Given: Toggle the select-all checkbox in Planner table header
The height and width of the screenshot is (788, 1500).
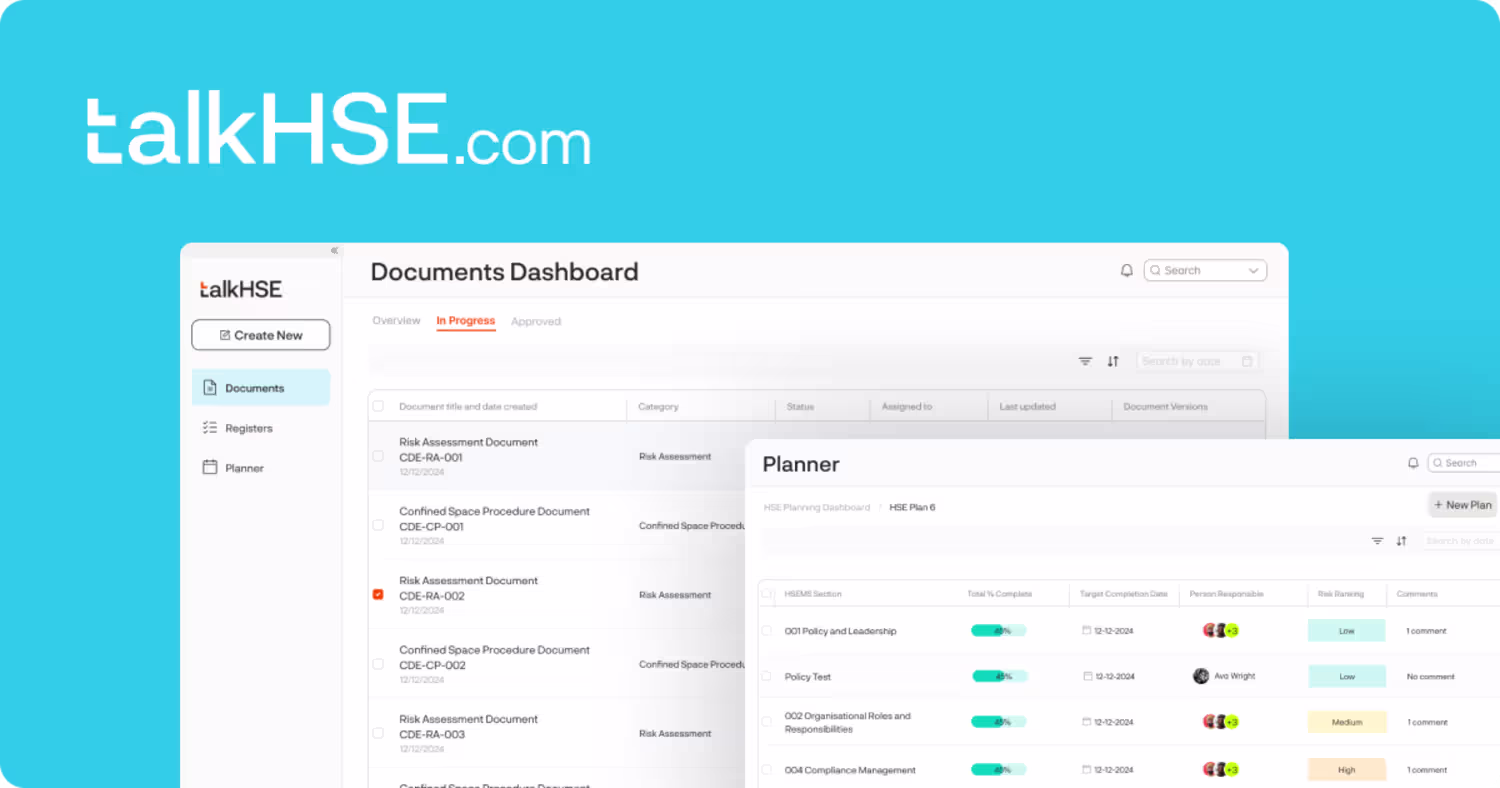Looking at the screenshot, I should [767, 593].
